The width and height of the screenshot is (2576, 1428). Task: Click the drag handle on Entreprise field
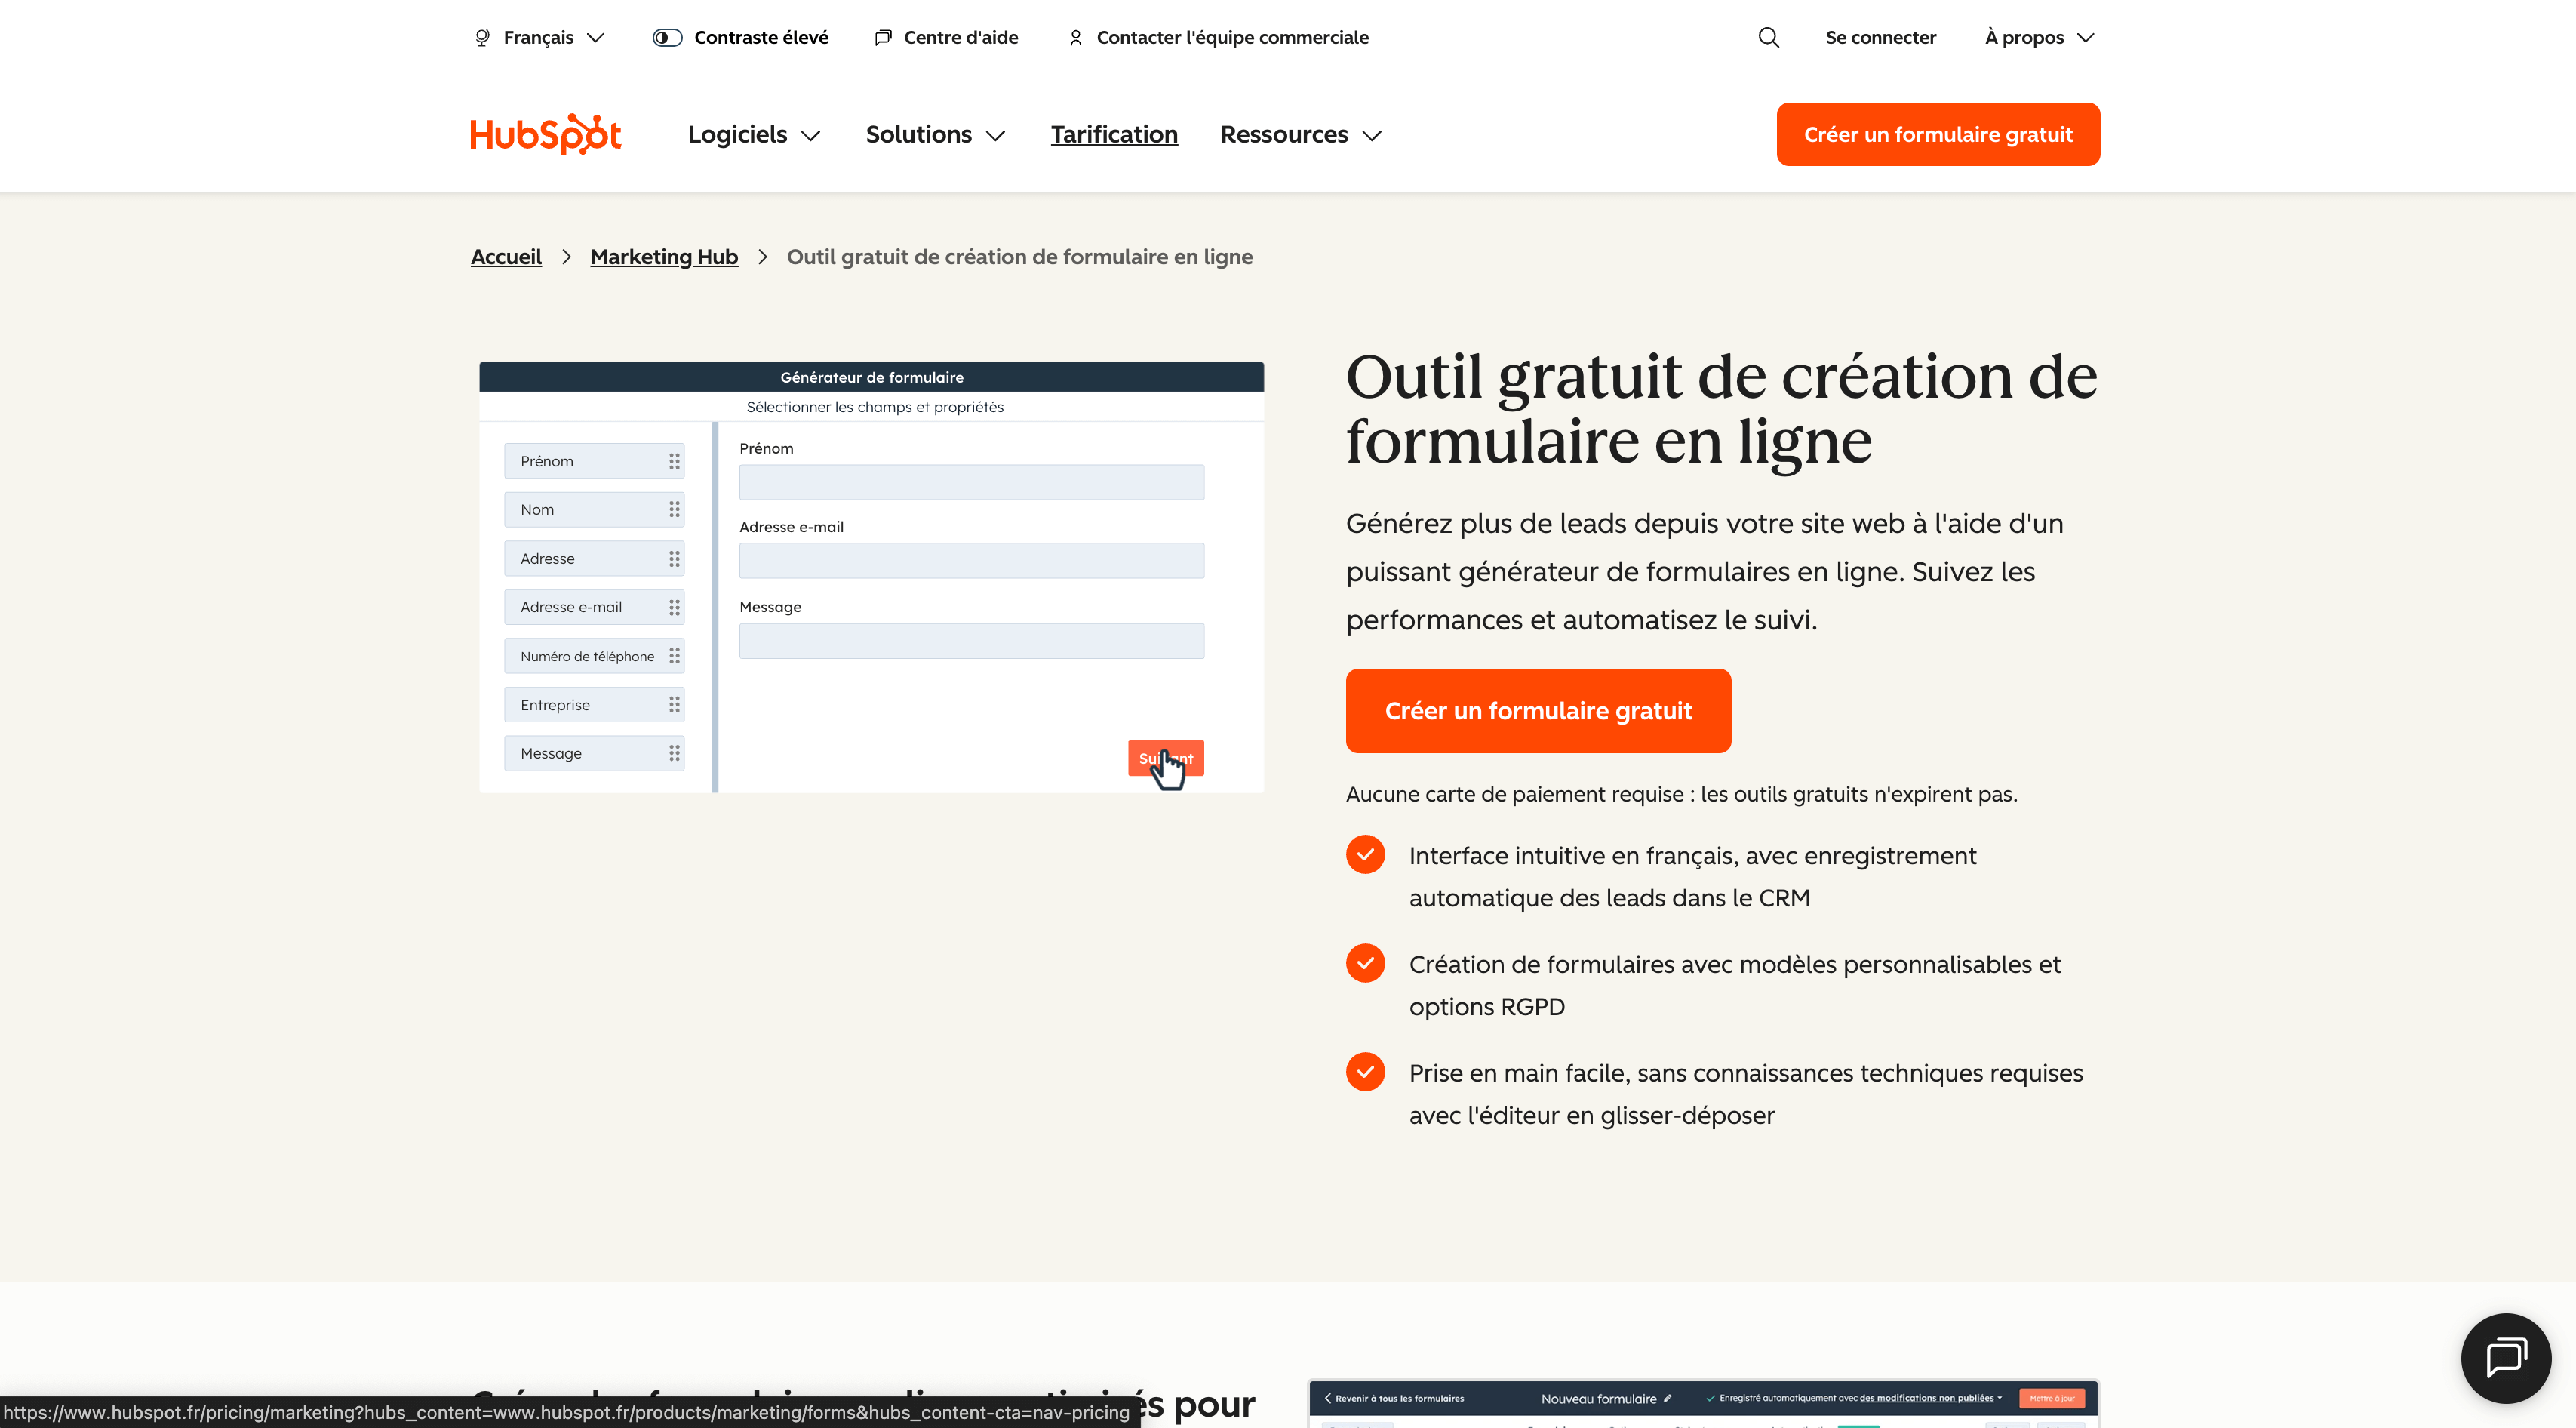pos(674,705)
